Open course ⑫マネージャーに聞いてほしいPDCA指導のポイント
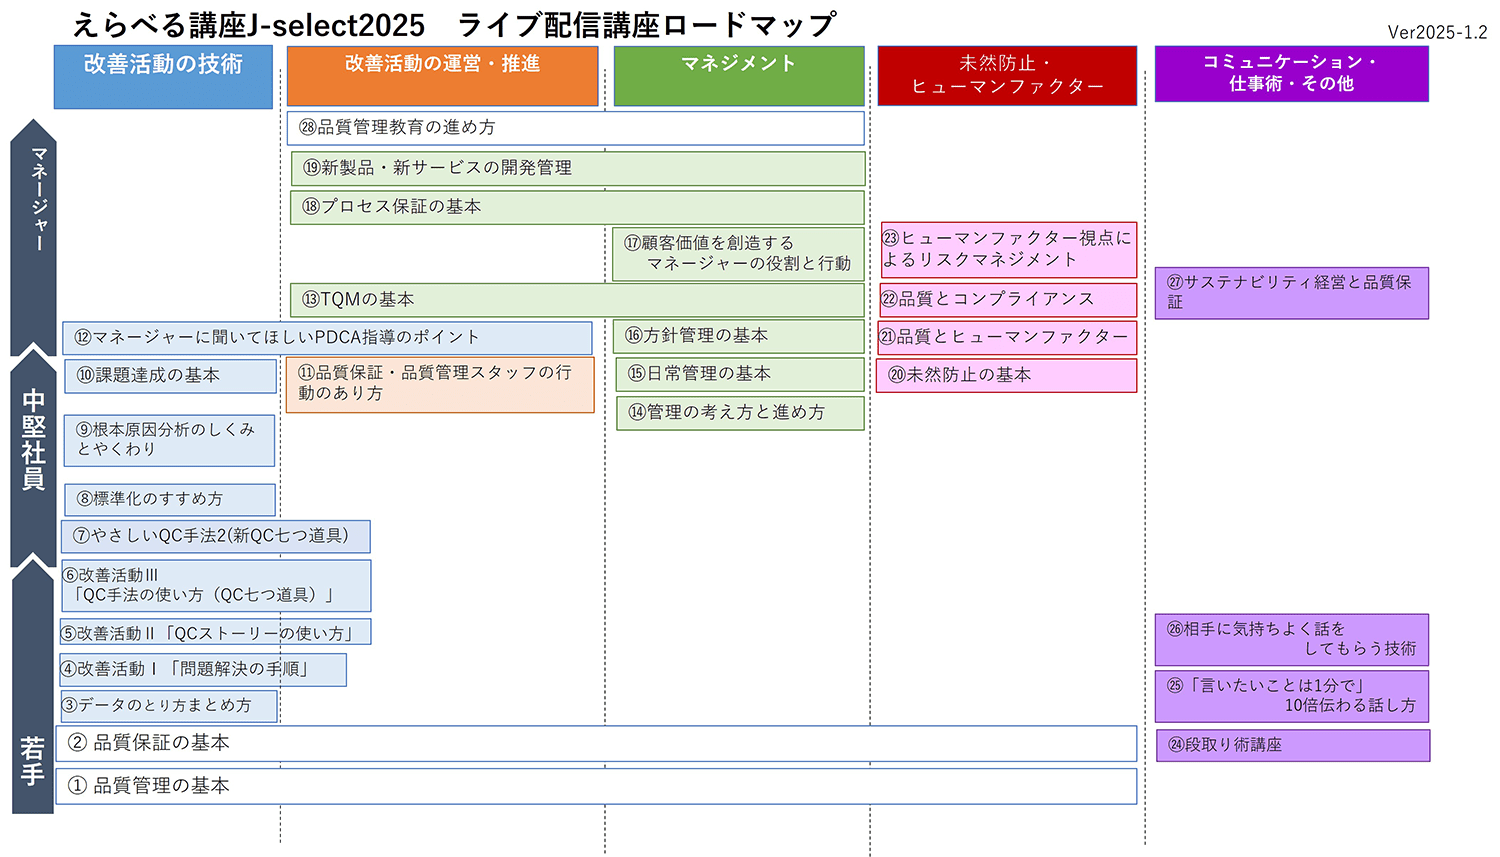This screenshot has height=857, width=1500. click(327, 338)
